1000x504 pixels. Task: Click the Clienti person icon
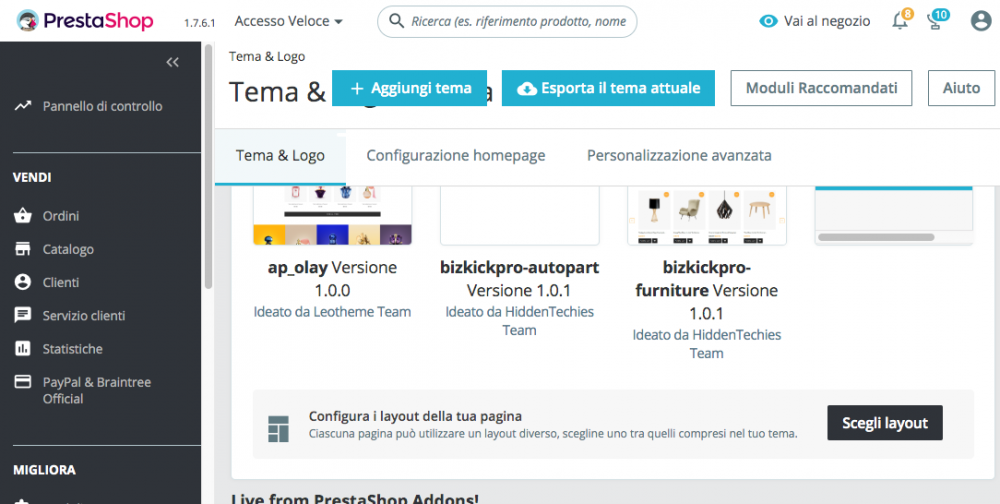tap(23, 282)
